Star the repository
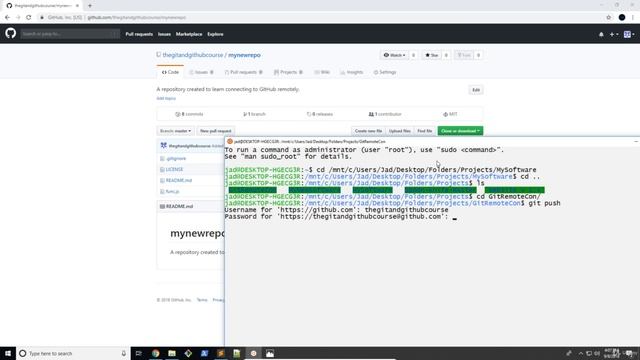The width and height of the screenshot is (640, 360). 431,55
